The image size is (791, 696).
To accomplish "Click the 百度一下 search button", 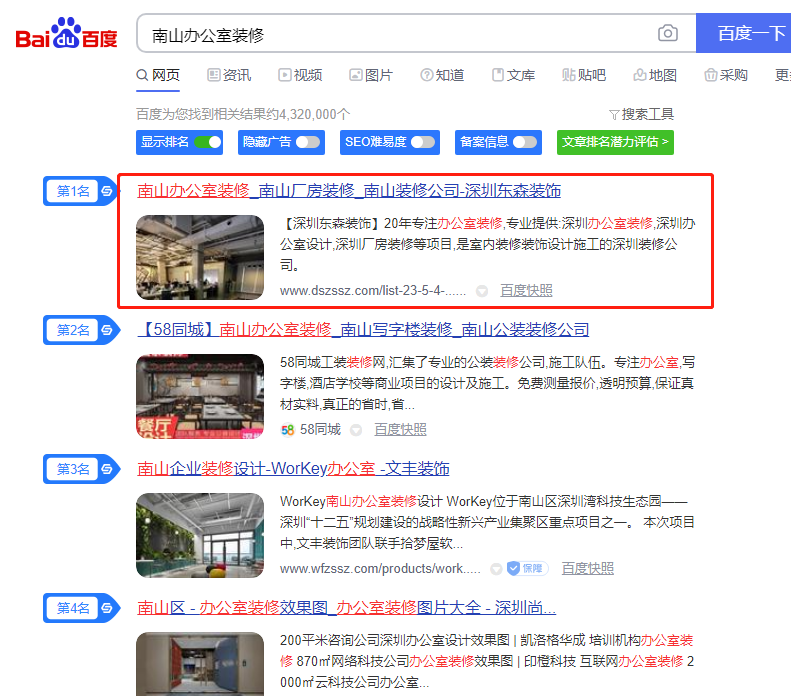I will click(x=744, y=33).
